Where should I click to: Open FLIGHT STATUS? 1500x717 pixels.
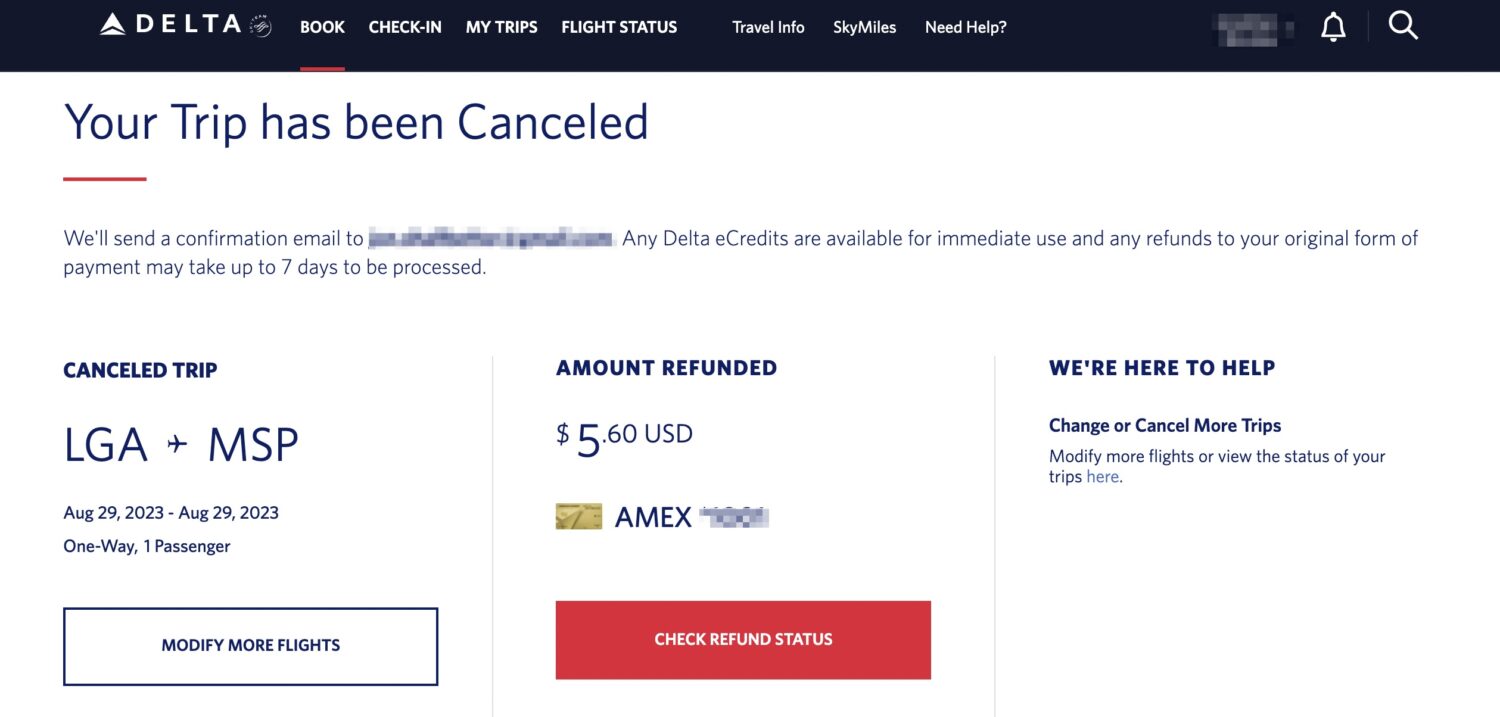coord(619,27)
